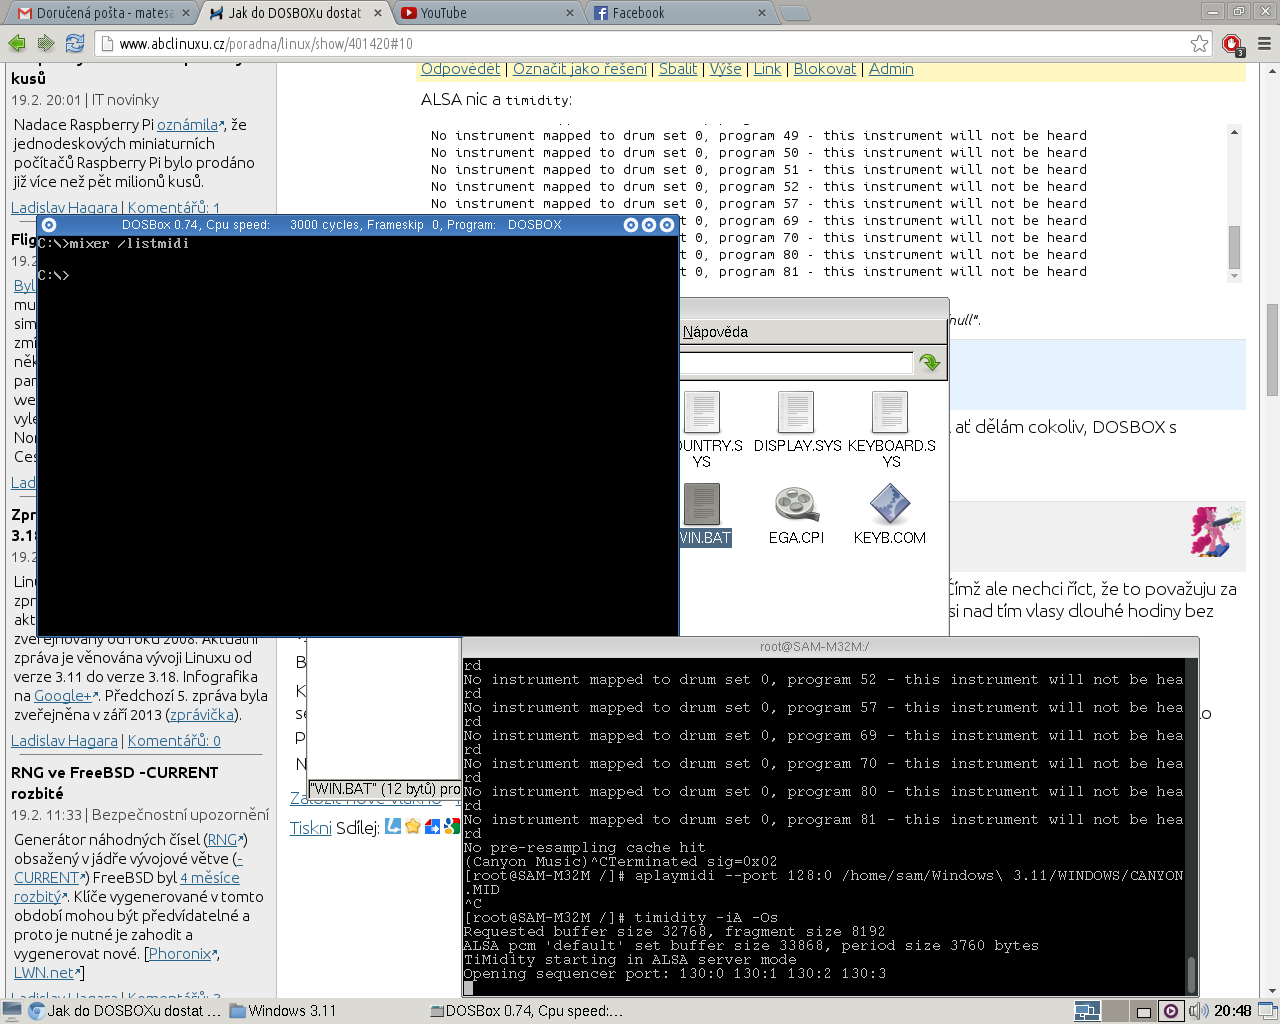Screen dimensions: 1280x1024
Task: Reload the abclinuxu page
Action: tap(74, 43)
